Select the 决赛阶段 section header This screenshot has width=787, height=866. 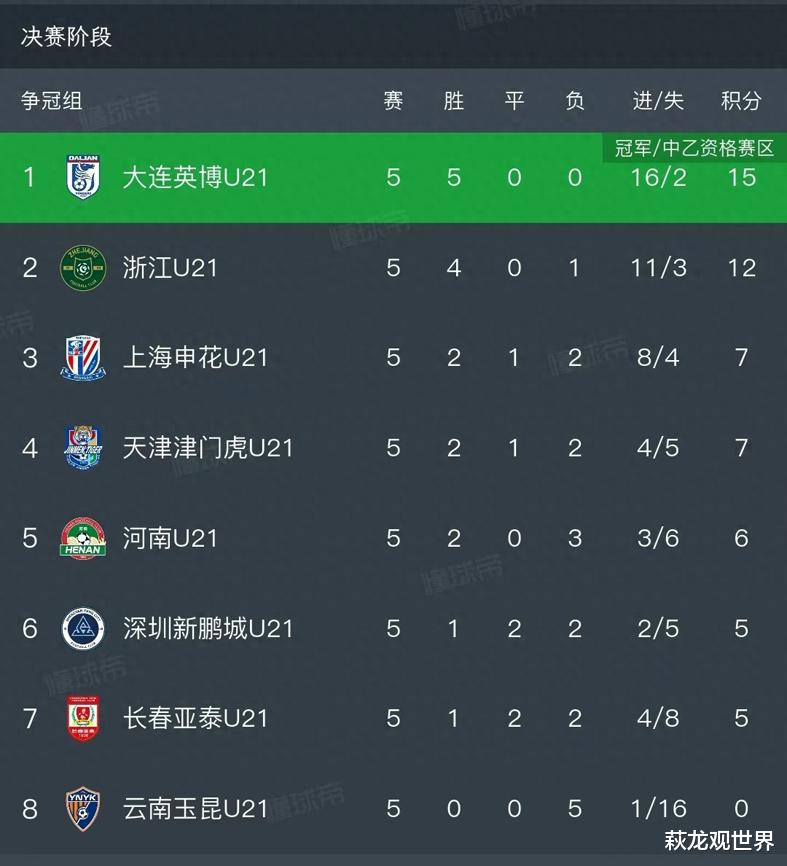[66, 37]
